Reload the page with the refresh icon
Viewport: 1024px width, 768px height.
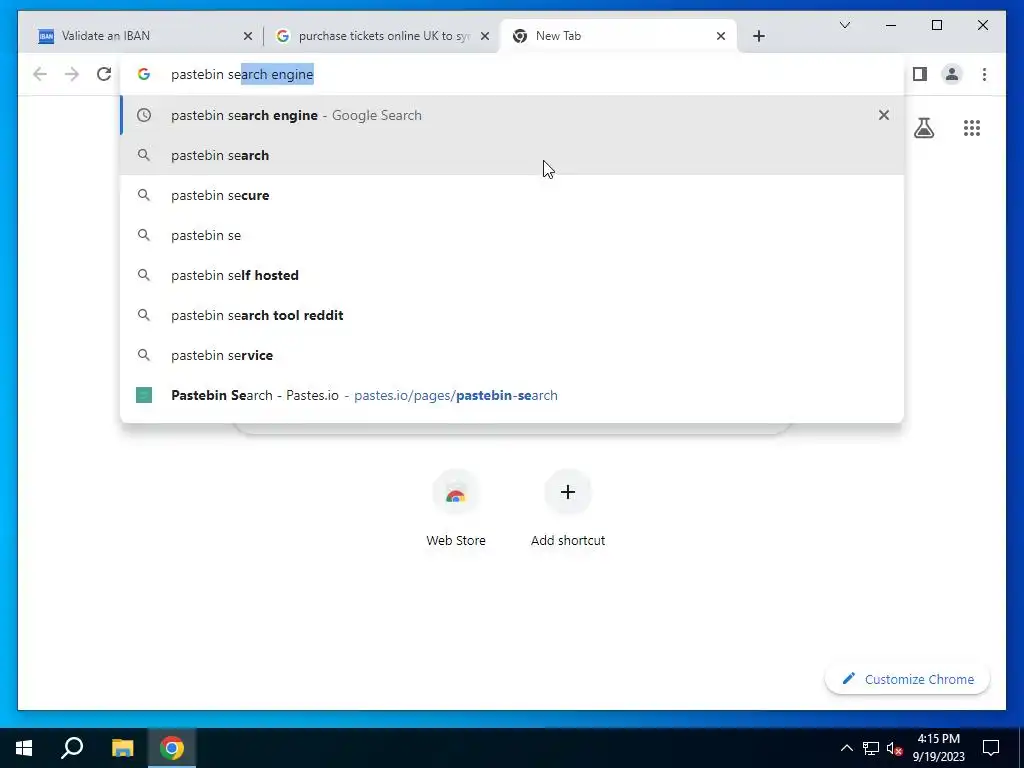[104, 74]
